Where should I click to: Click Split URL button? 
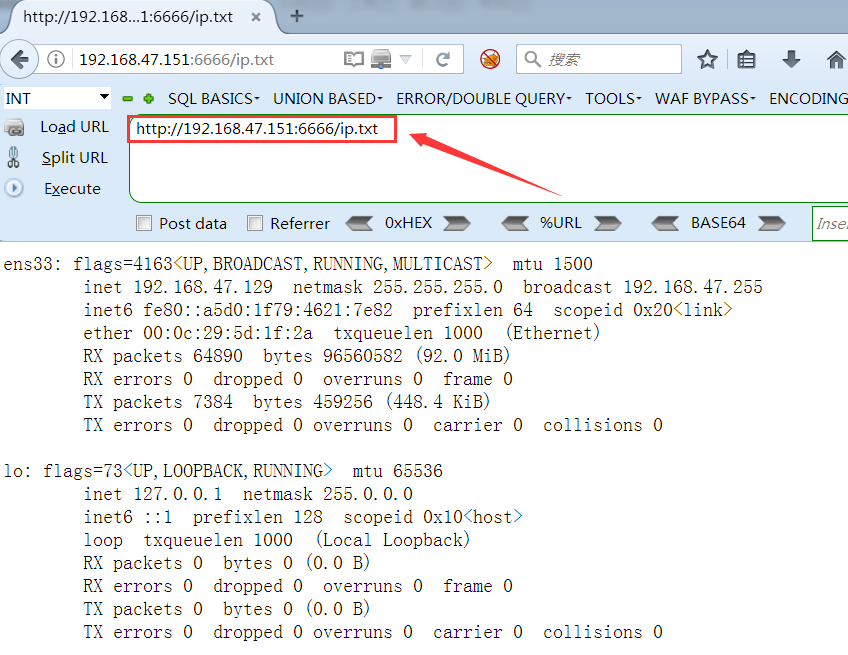[x=75, y=157]
